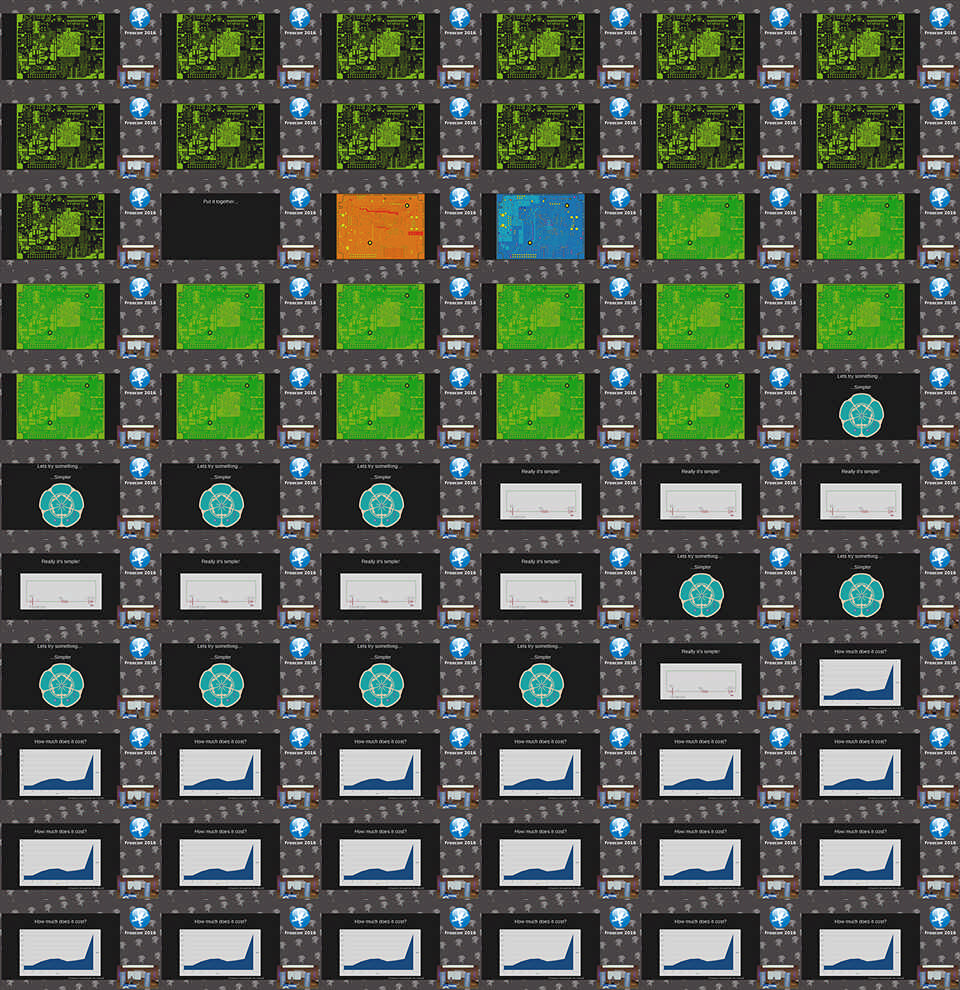960x990 pixels.
Task: Select the "Really it's simple!" thumbnail just before the cost chart
Action: 700,676
